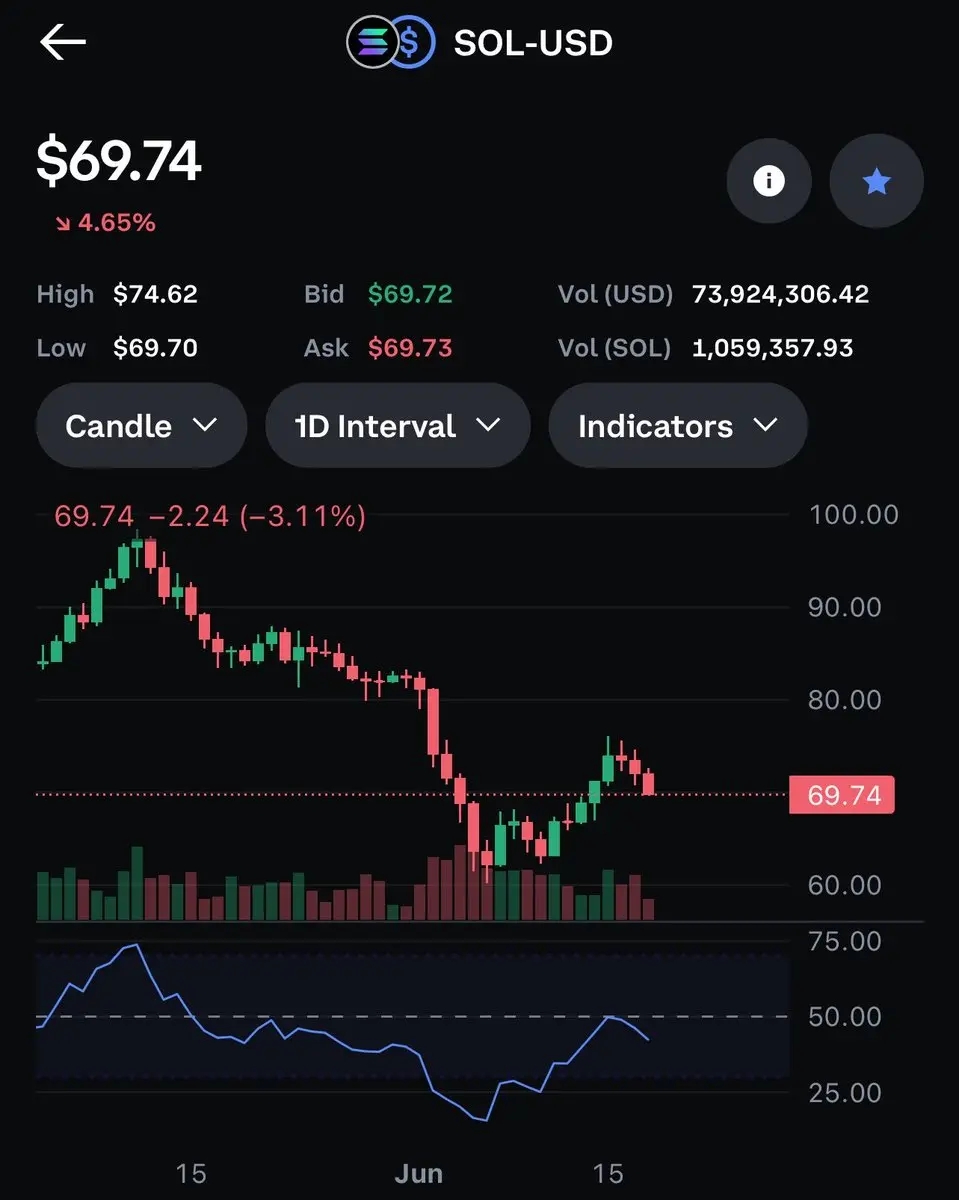Tap the Ask price $69.73
Screen dimensions: 959x1200
pos(410,348)
